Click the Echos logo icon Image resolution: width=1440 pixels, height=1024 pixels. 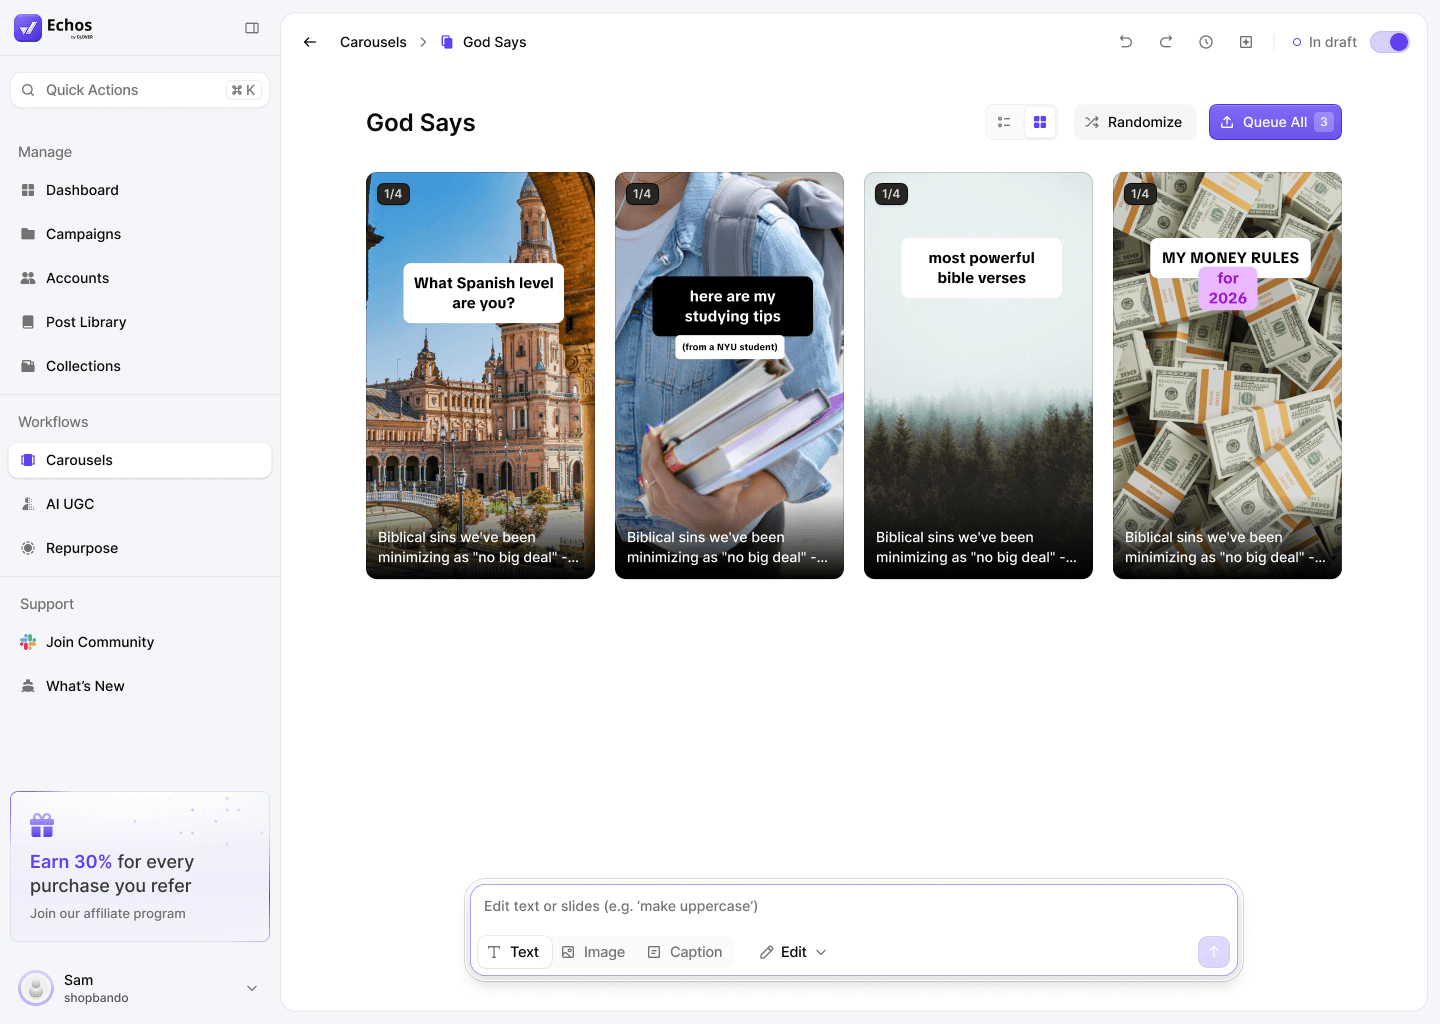[x=28, y=28]
